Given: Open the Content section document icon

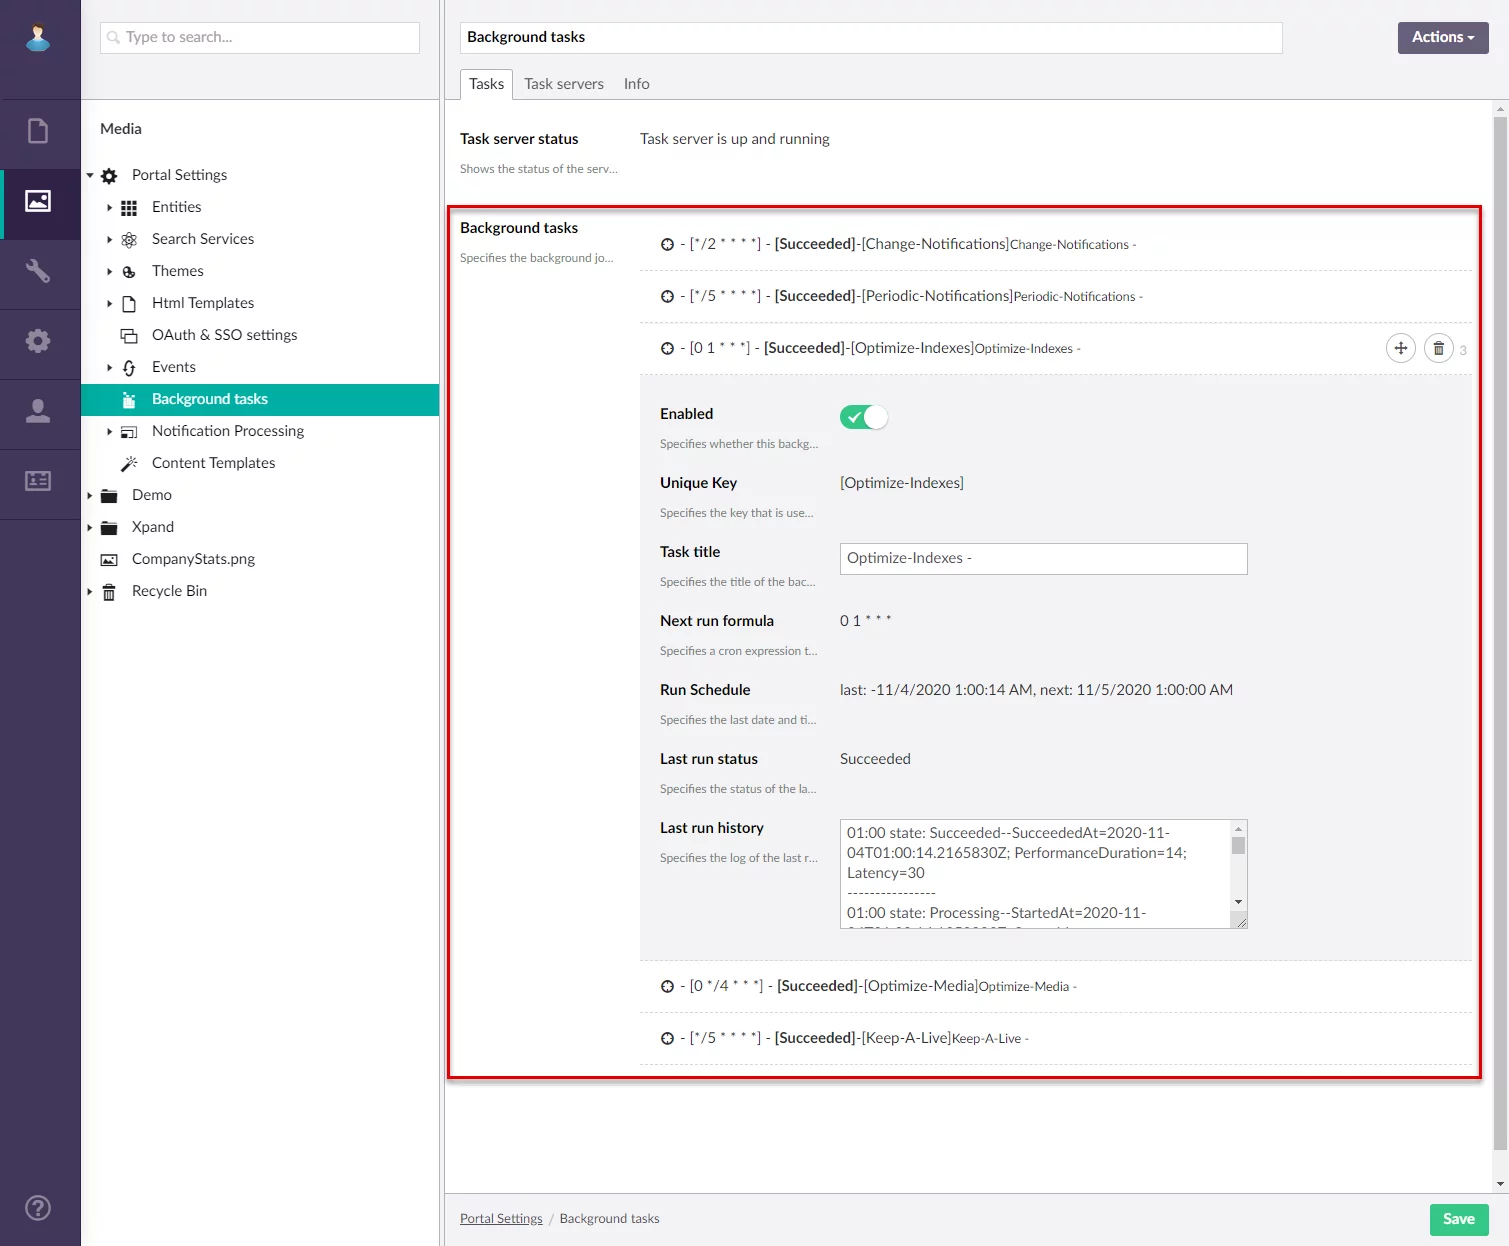Looking at the screenshot, I should pyautogui.click(x=38, y=131).
